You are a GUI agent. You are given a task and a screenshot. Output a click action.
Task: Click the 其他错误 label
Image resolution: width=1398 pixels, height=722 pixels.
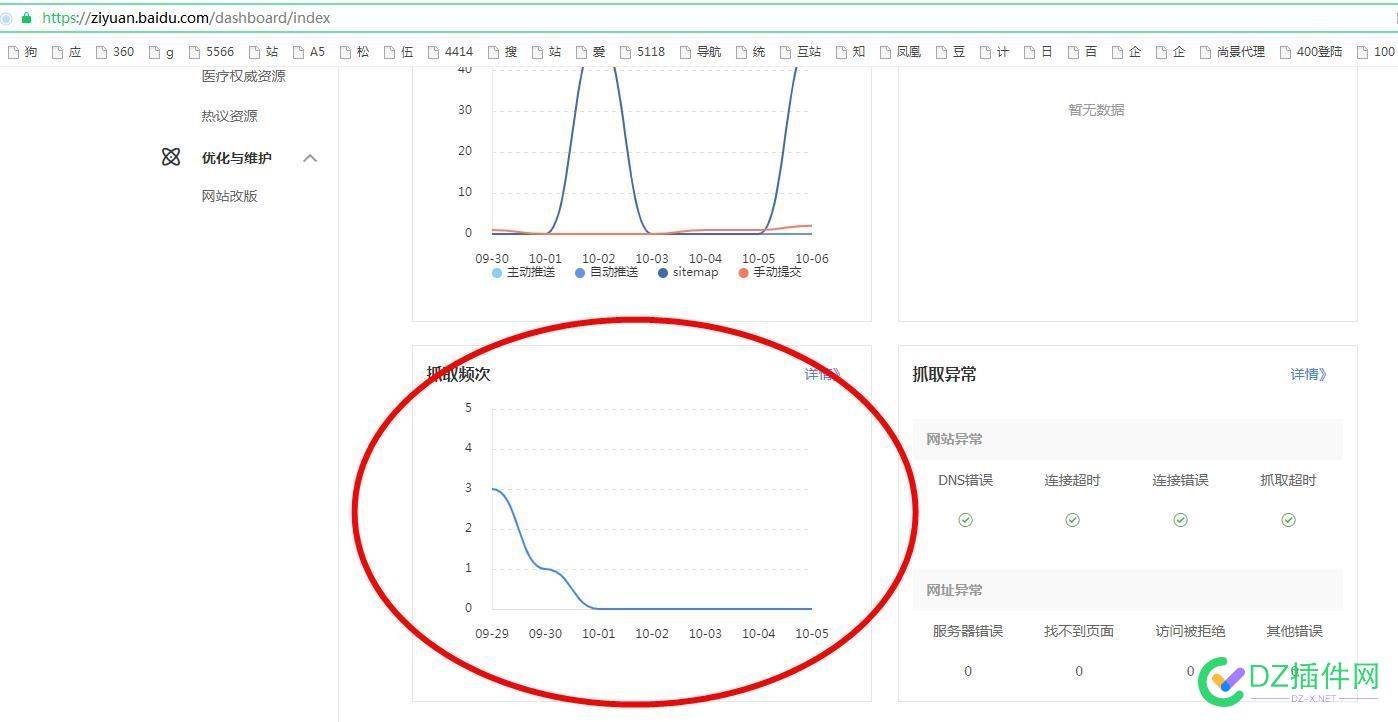[1294, 631]
